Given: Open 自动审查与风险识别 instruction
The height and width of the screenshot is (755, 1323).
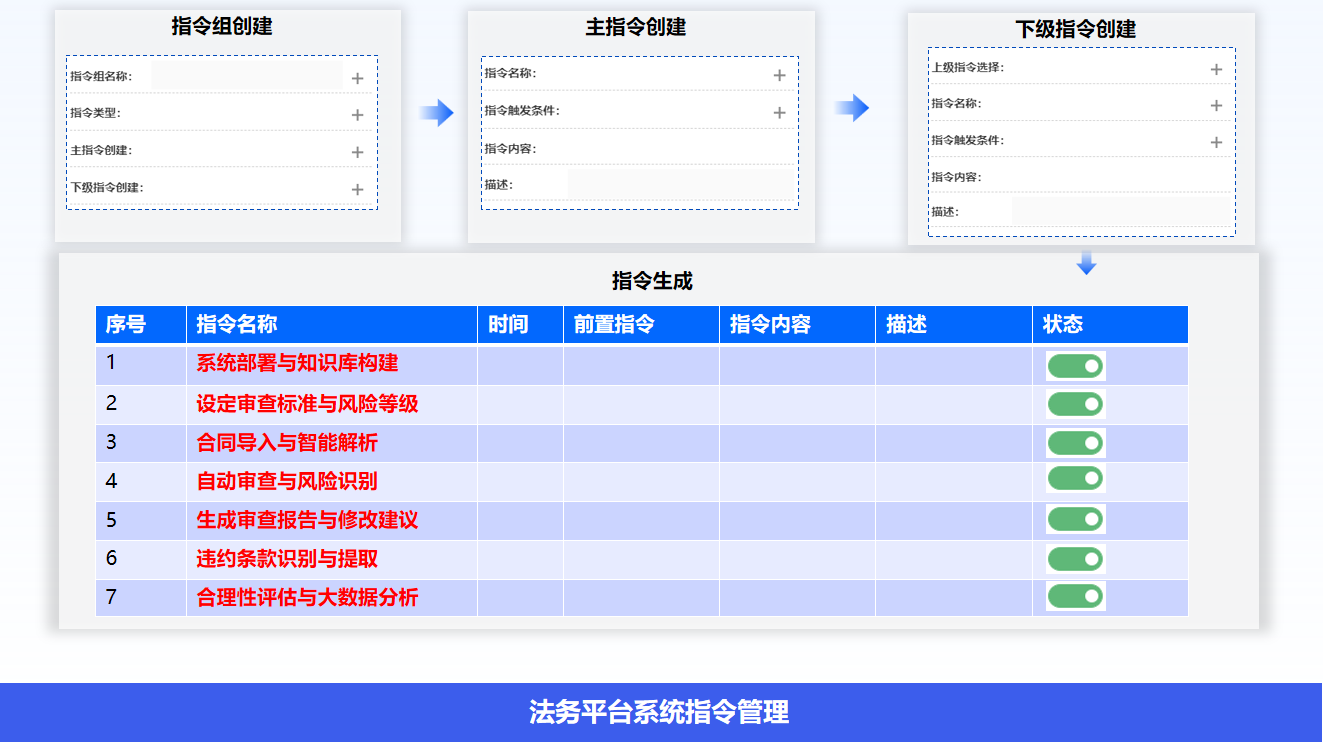Looking at the screenshot, I should 287,481.
